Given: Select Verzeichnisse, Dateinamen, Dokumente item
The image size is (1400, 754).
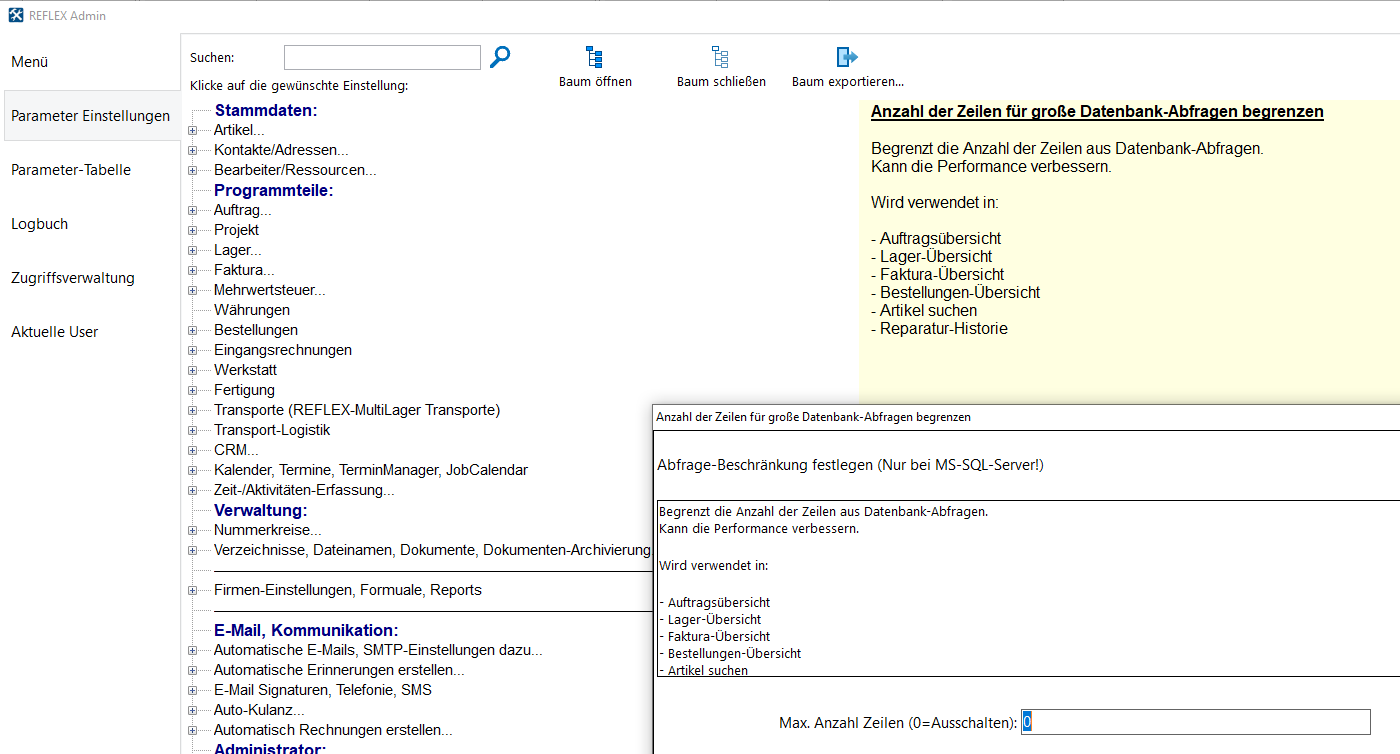Looking at the screenshot, I should click(432, 550).
